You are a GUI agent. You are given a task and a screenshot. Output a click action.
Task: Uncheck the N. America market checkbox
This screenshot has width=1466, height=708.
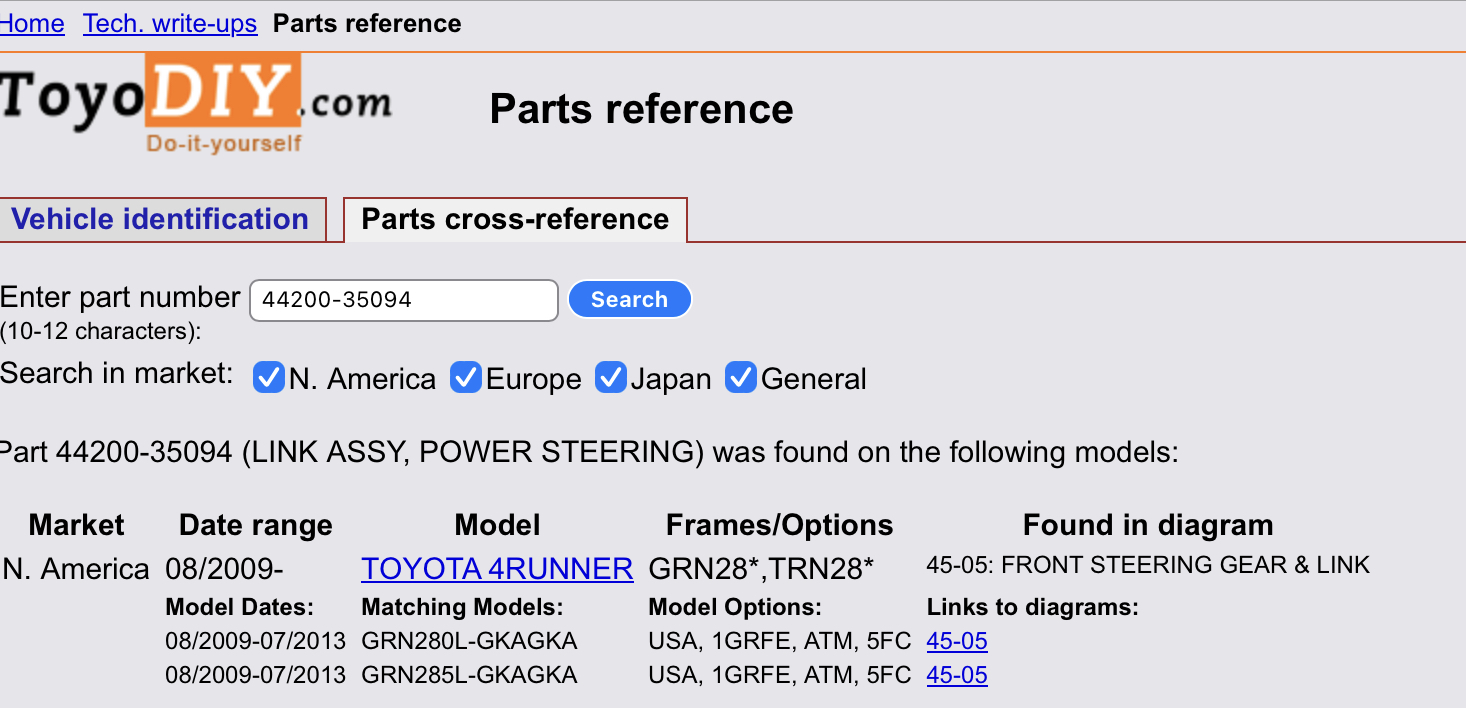click(x=268, y=378)
